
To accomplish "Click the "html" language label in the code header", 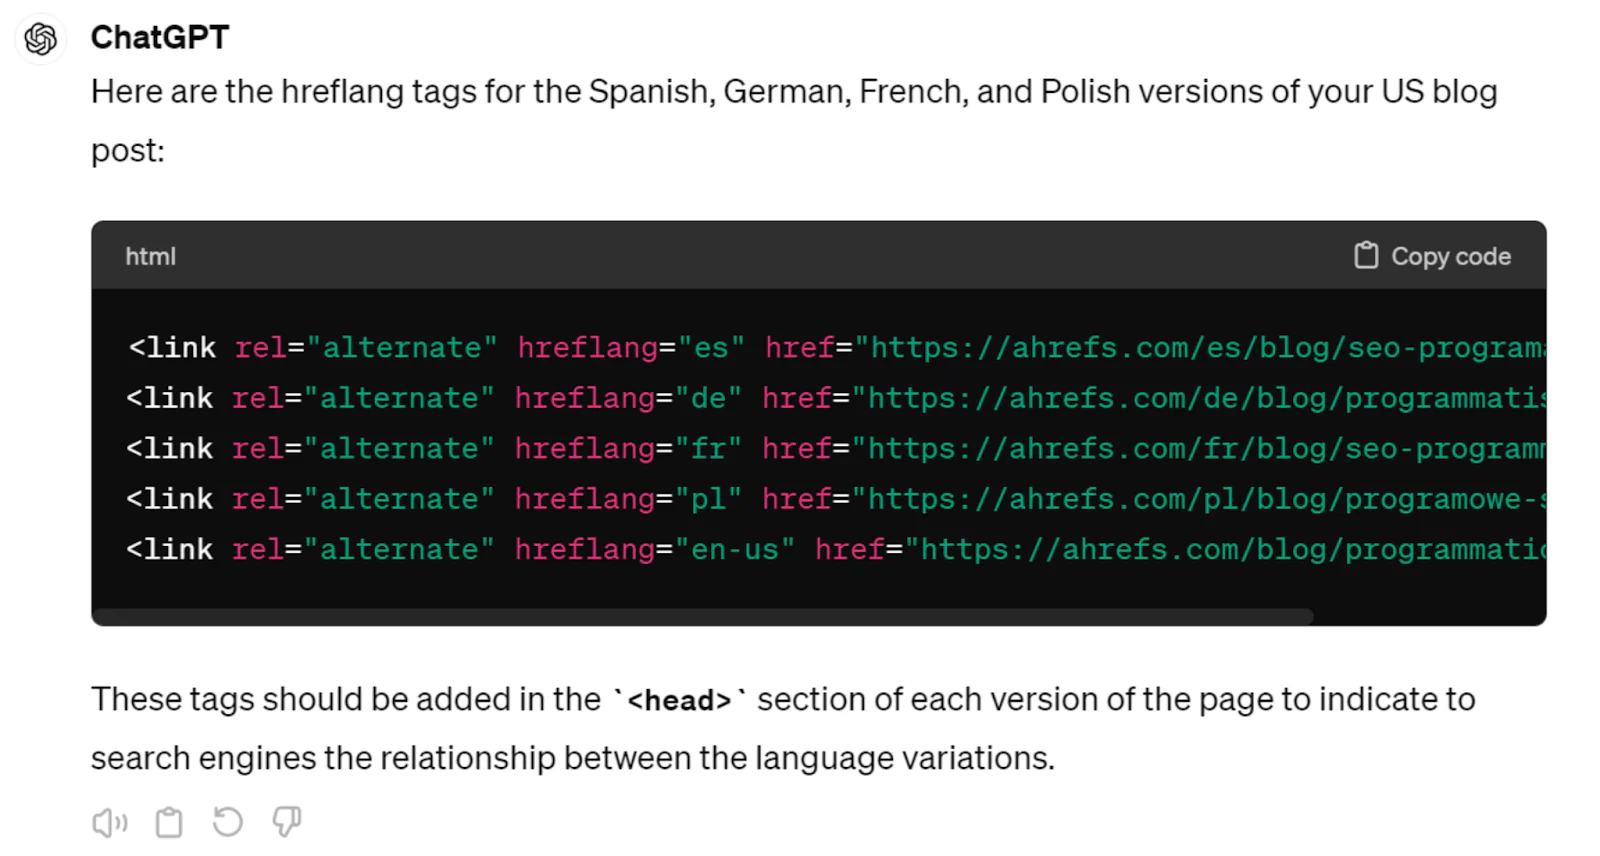I will pos(150,257).
